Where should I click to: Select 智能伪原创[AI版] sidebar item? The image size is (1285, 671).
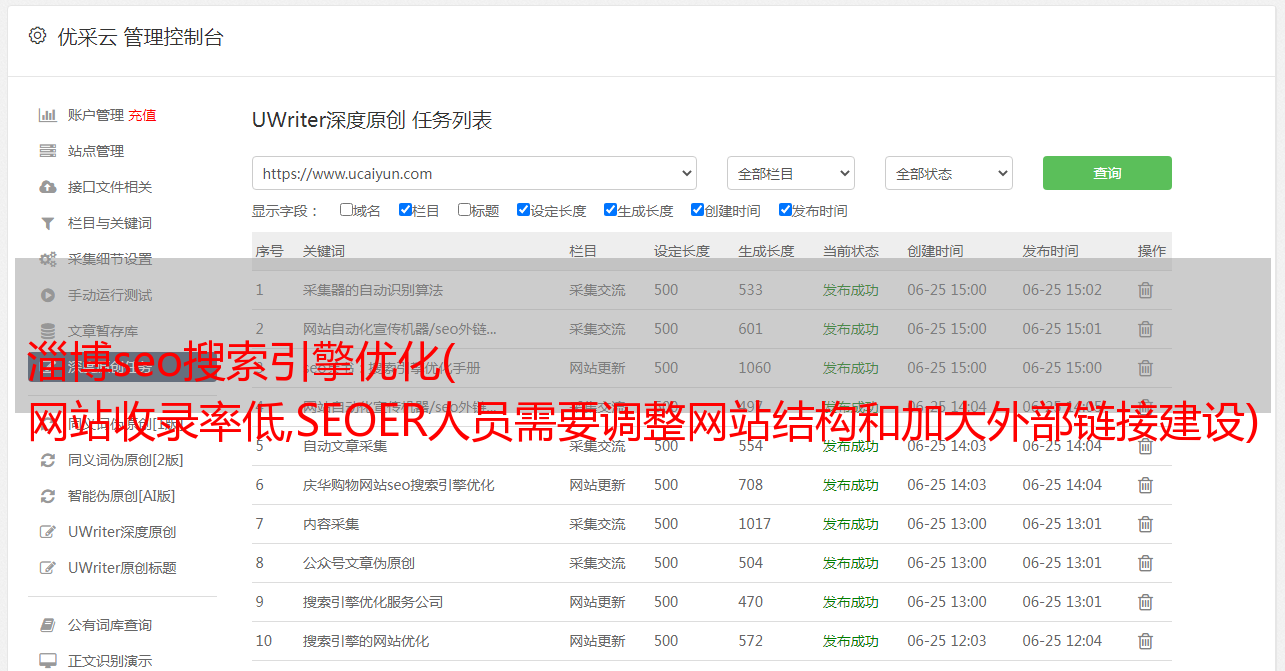pos(121,496)
